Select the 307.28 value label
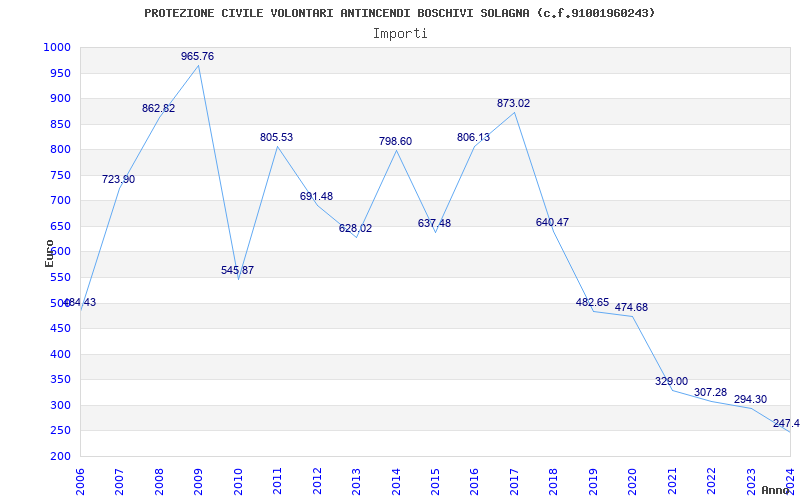800x500 pixels. point(710,392)
